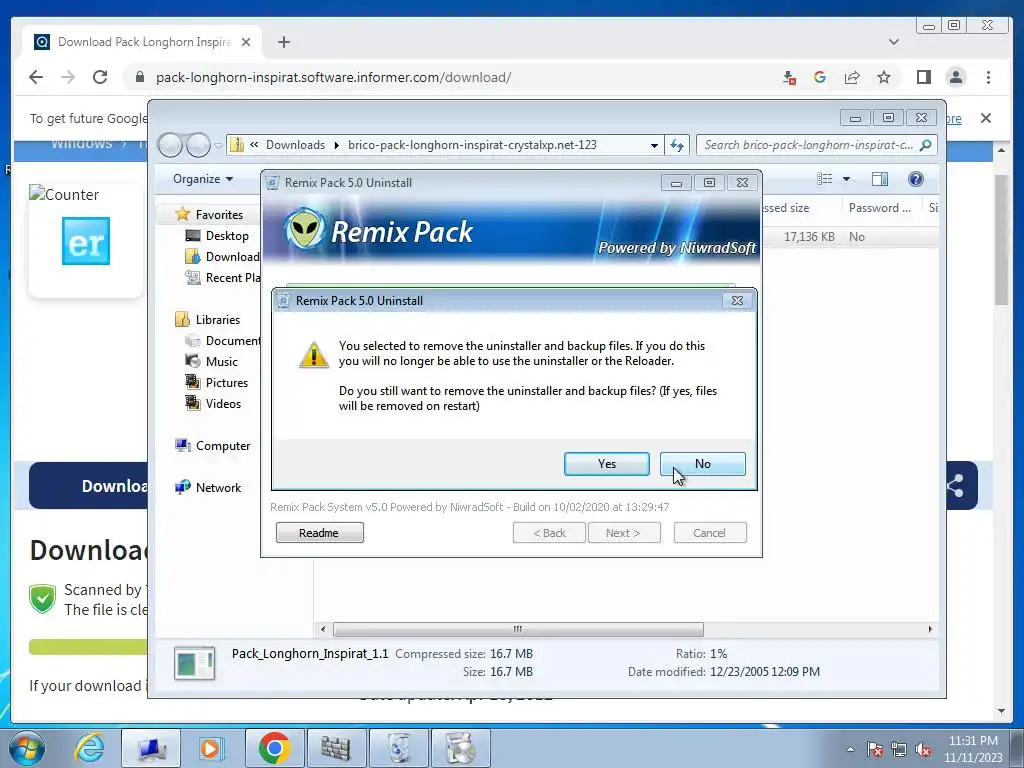This screenshot has height=768, width=1024.
Task: Expand Chrome tab search chevron
Action: tap(893, 42)
